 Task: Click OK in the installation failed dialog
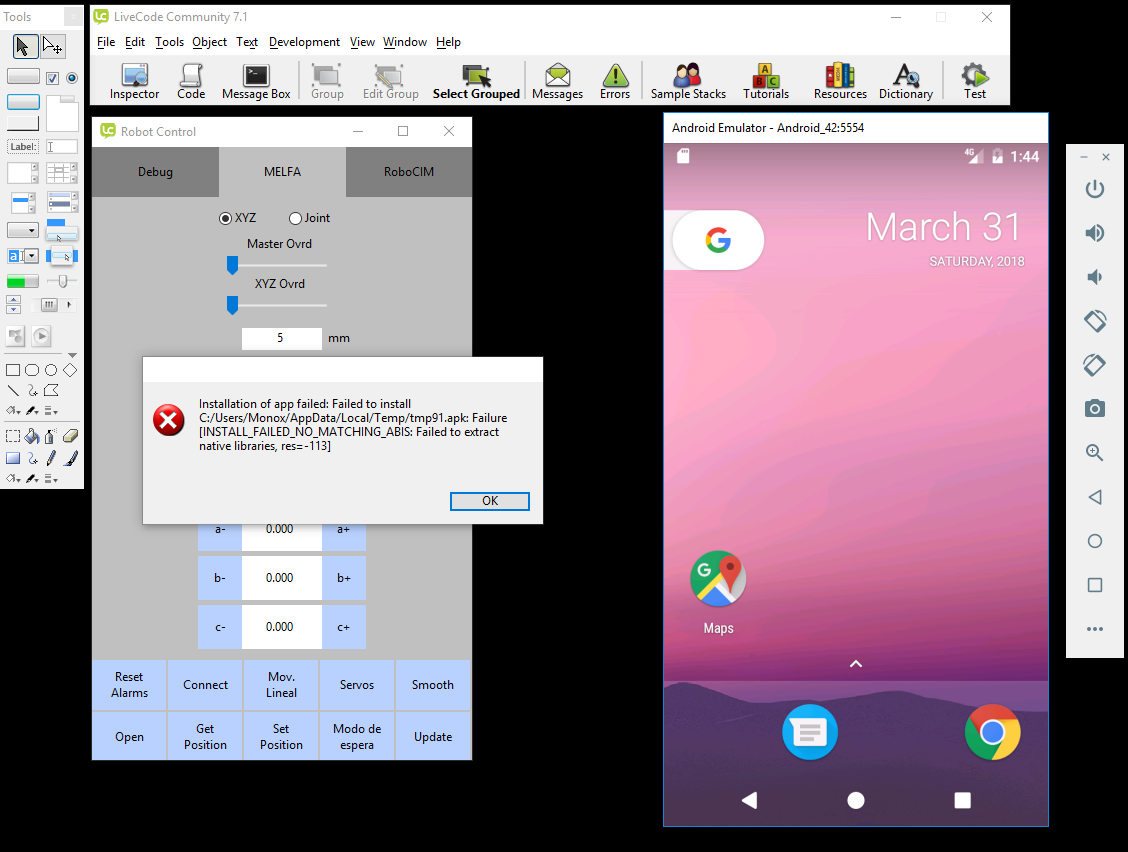tap(490, 501)
